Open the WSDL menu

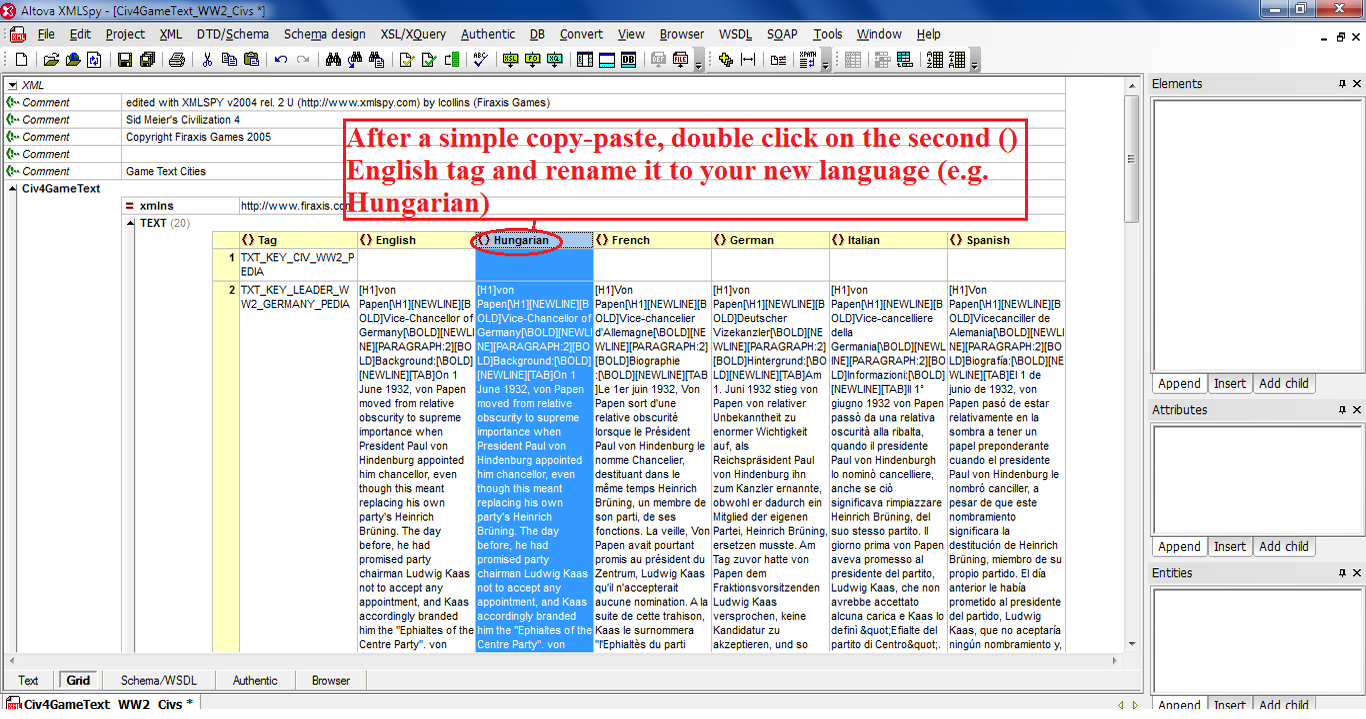click(x=735, y=34)
